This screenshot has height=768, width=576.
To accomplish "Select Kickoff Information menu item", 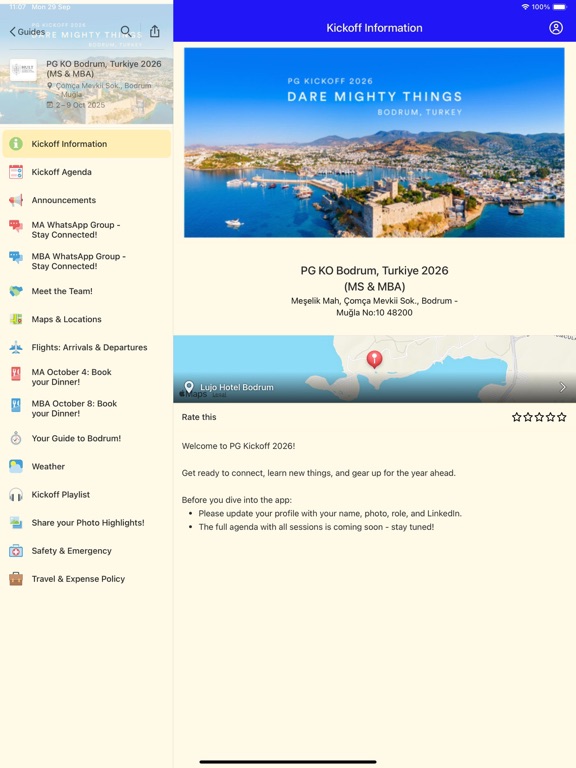I will point(87,144).
